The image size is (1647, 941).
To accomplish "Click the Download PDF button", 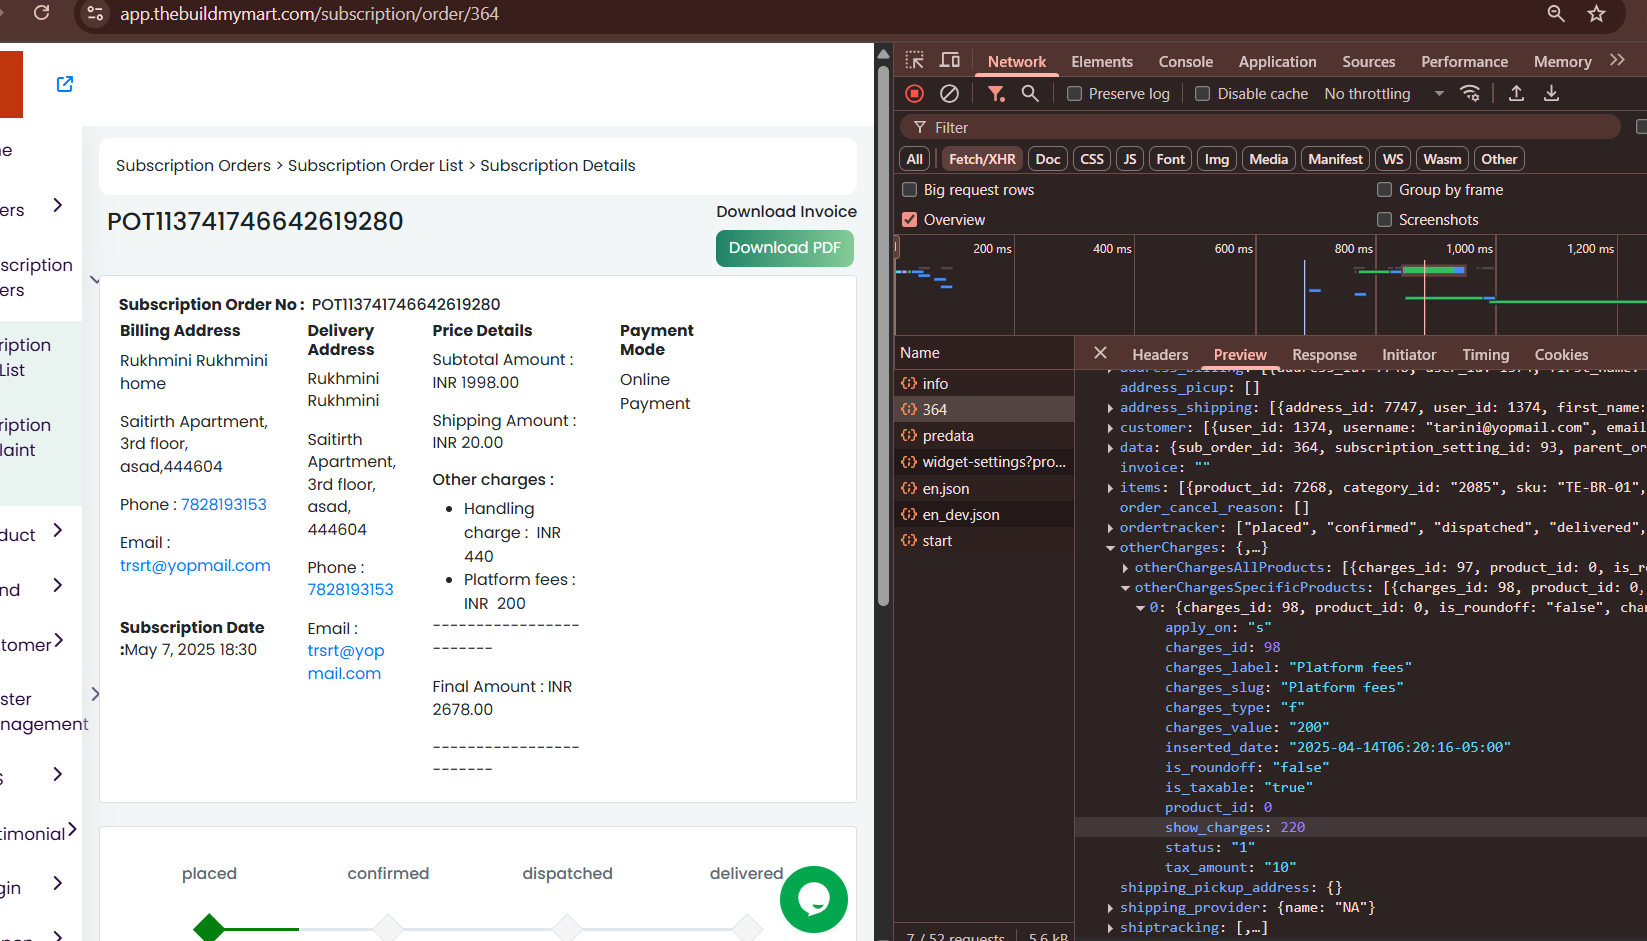I will click(785, 248).
